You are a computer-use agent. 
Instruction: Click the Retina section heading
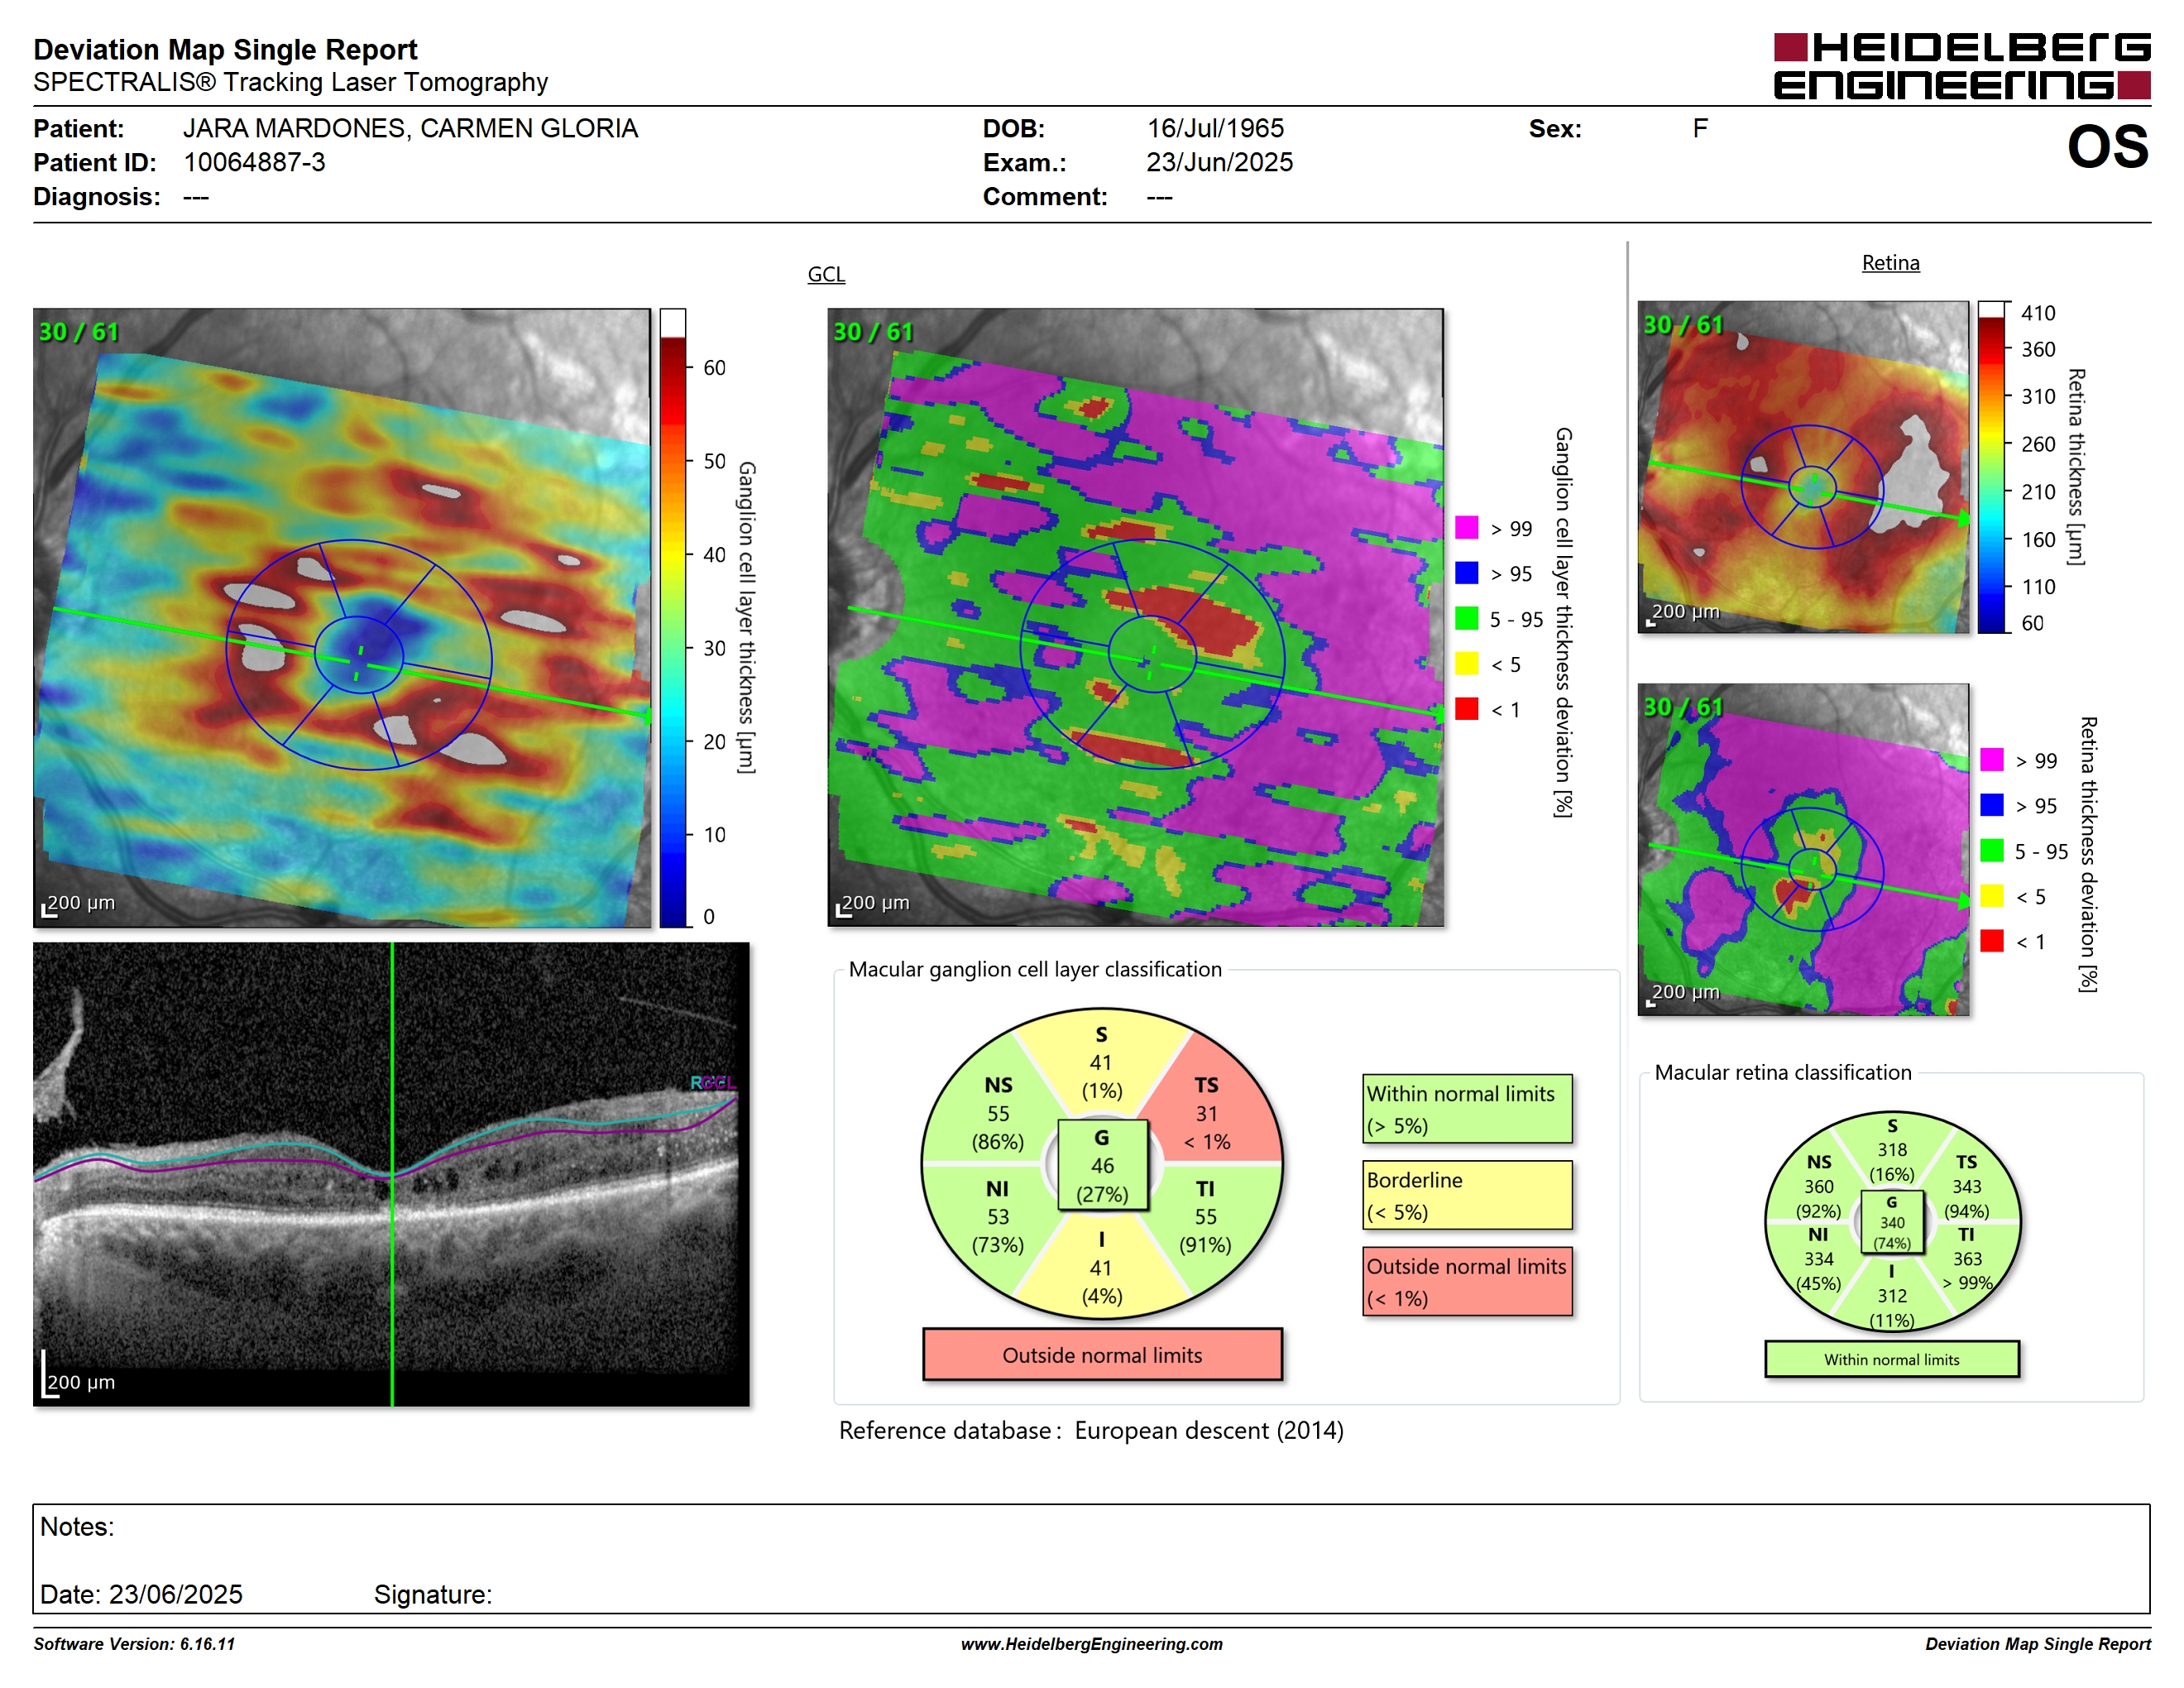pos(1890,263)
